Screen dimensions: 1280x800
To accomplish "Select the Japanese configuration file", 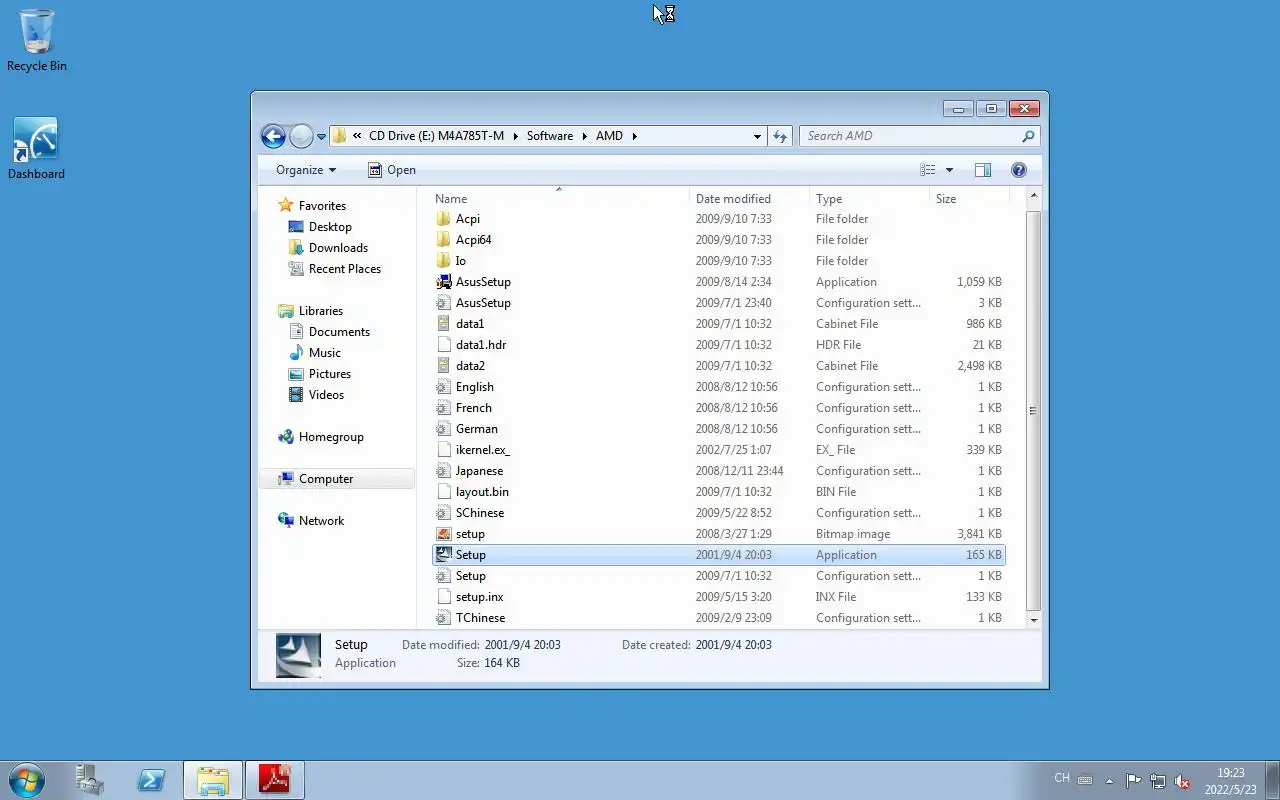I will pyautogui.click(x=719, y=471).
